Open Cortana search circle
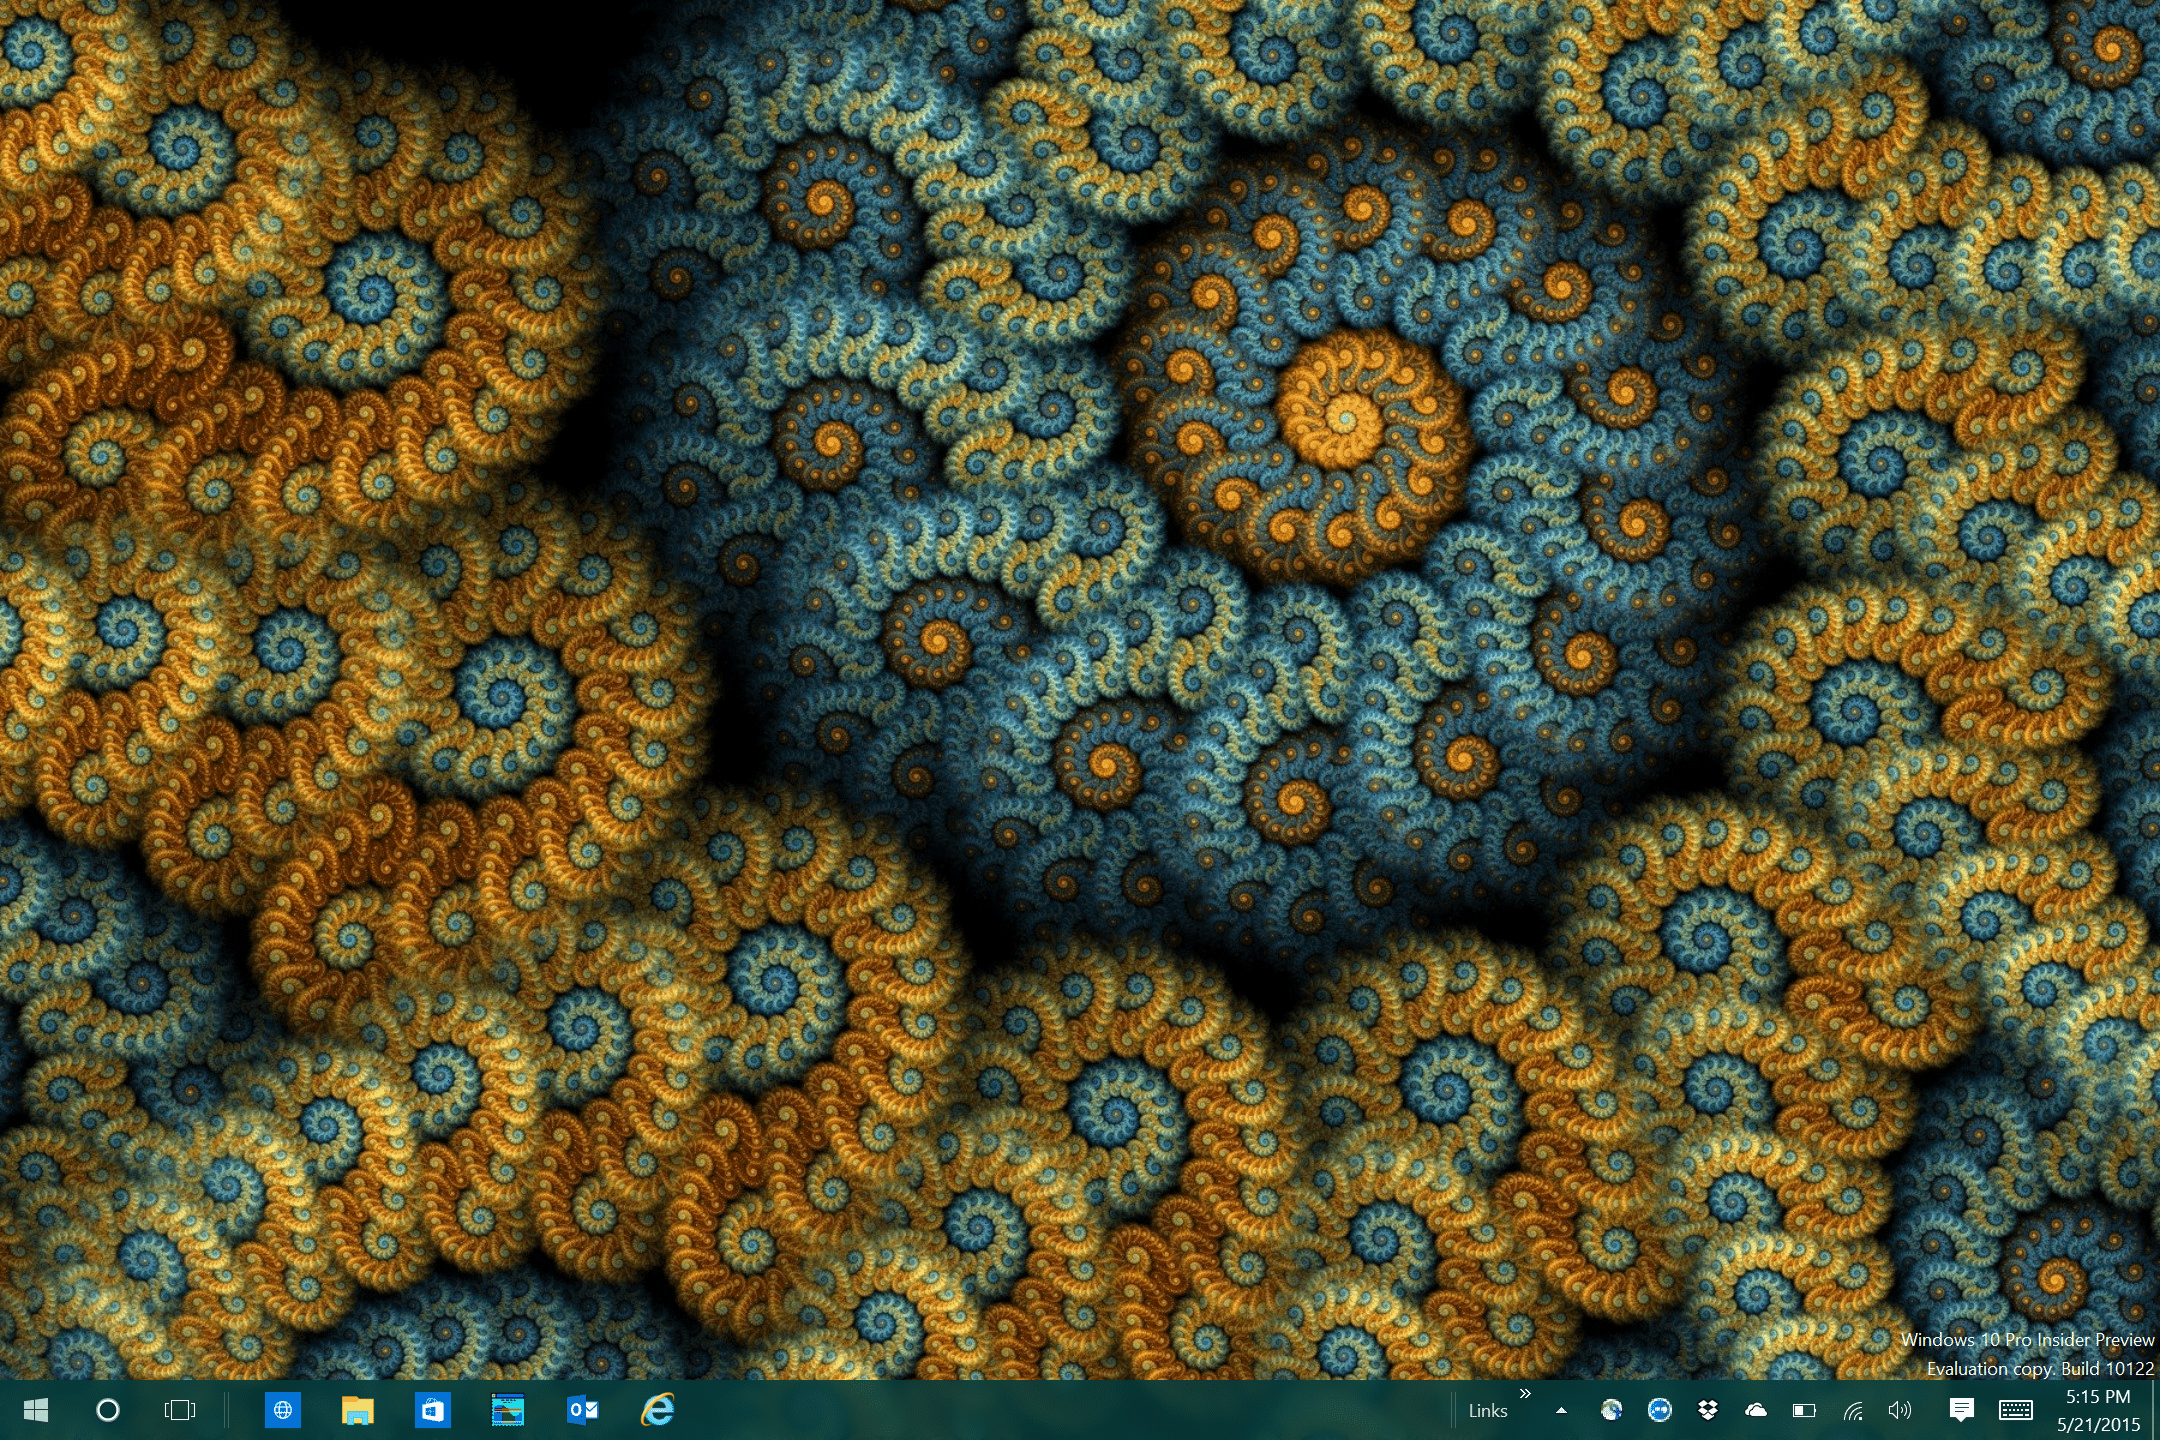 pyautogui.click(x=108, y=1410)
